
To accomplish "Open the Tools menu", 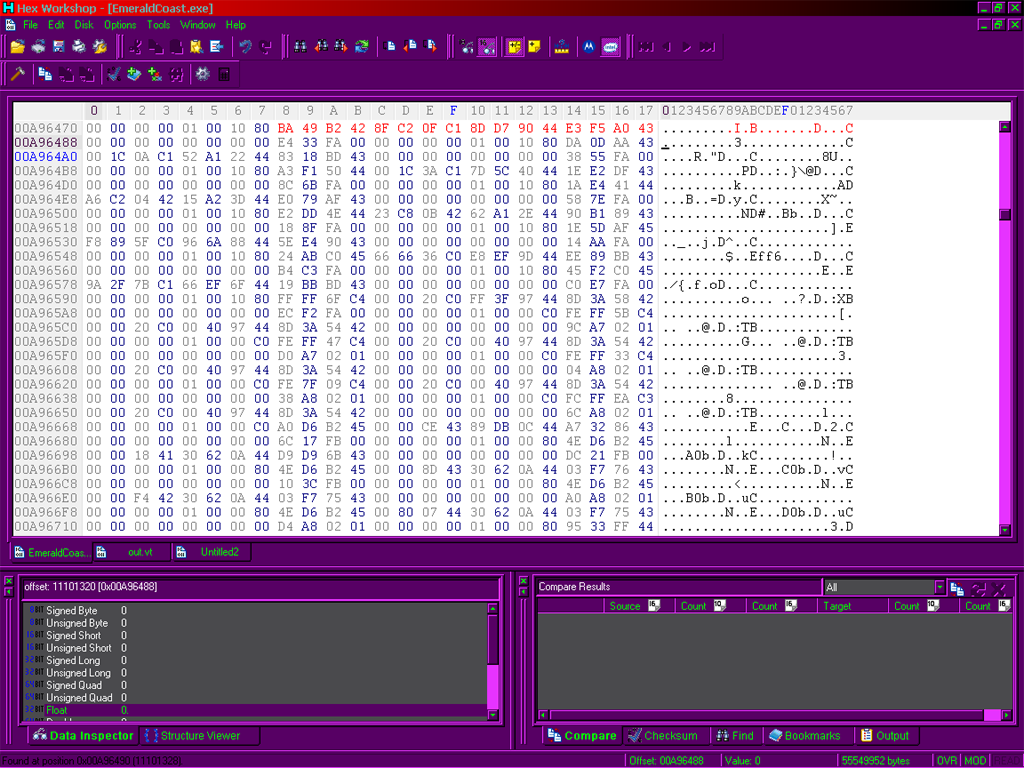I will tap(158, 25).
